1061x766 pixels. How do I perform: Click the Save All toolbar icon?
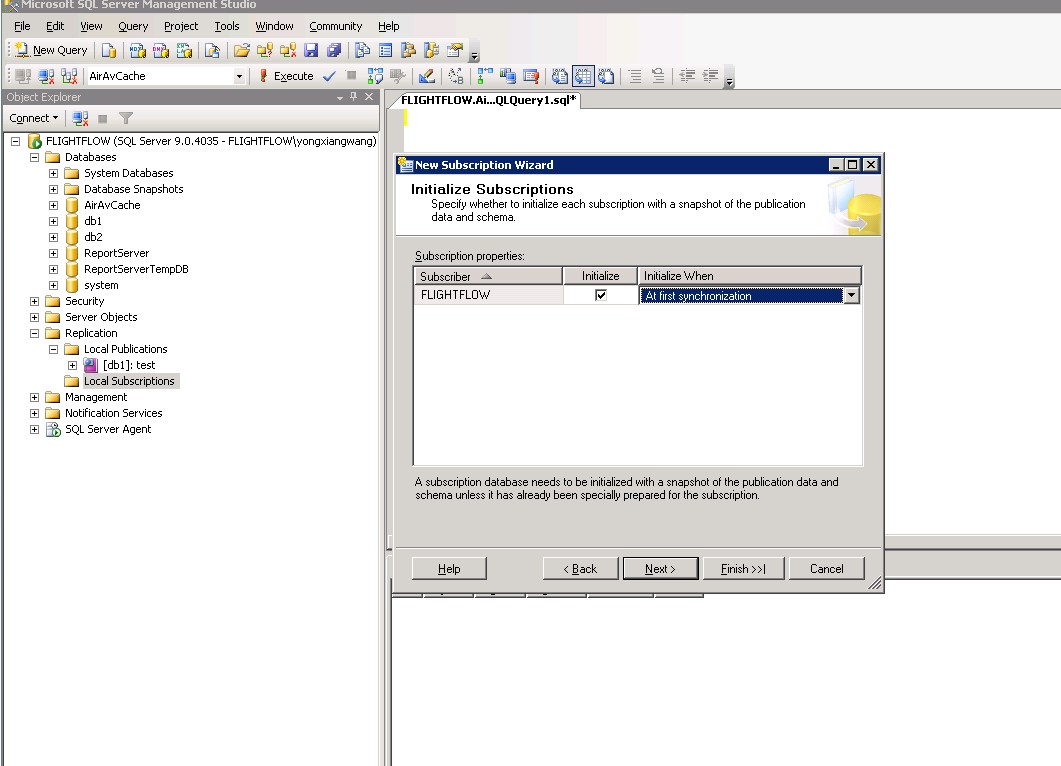[333, 50]
